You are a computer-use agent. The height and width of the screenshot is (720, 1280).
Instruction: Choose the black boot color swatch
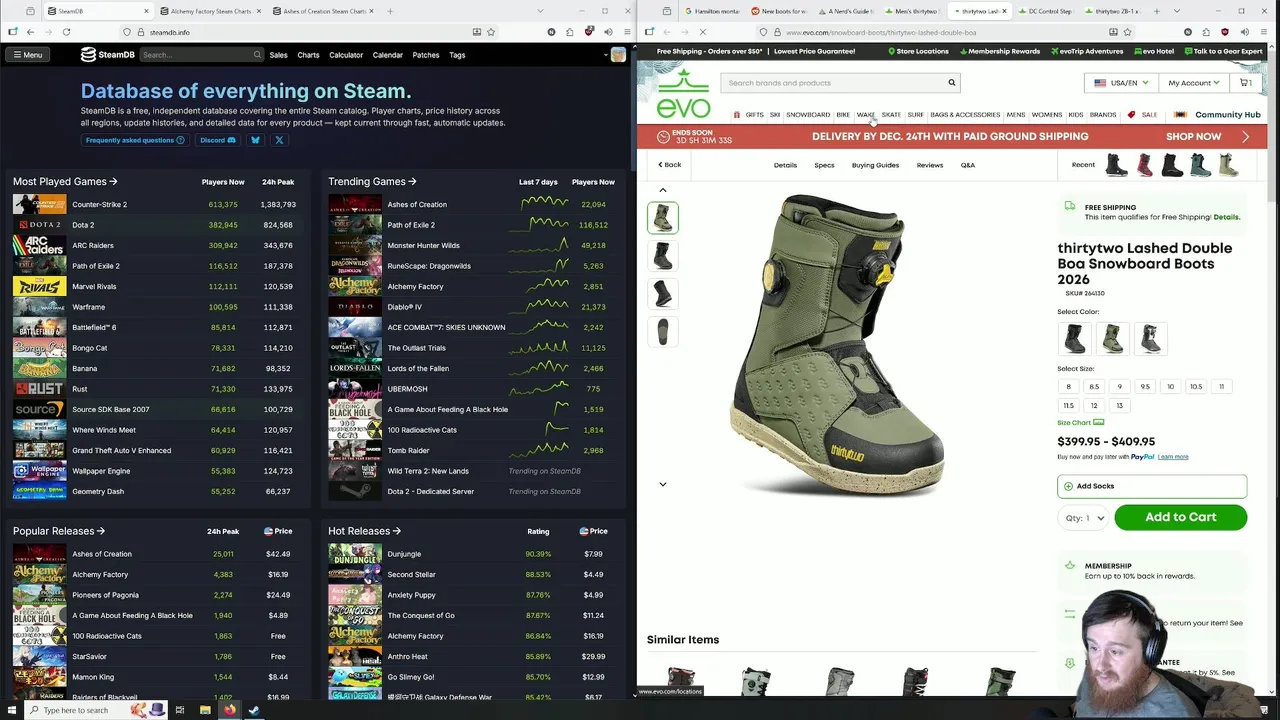pos(1075,339)
